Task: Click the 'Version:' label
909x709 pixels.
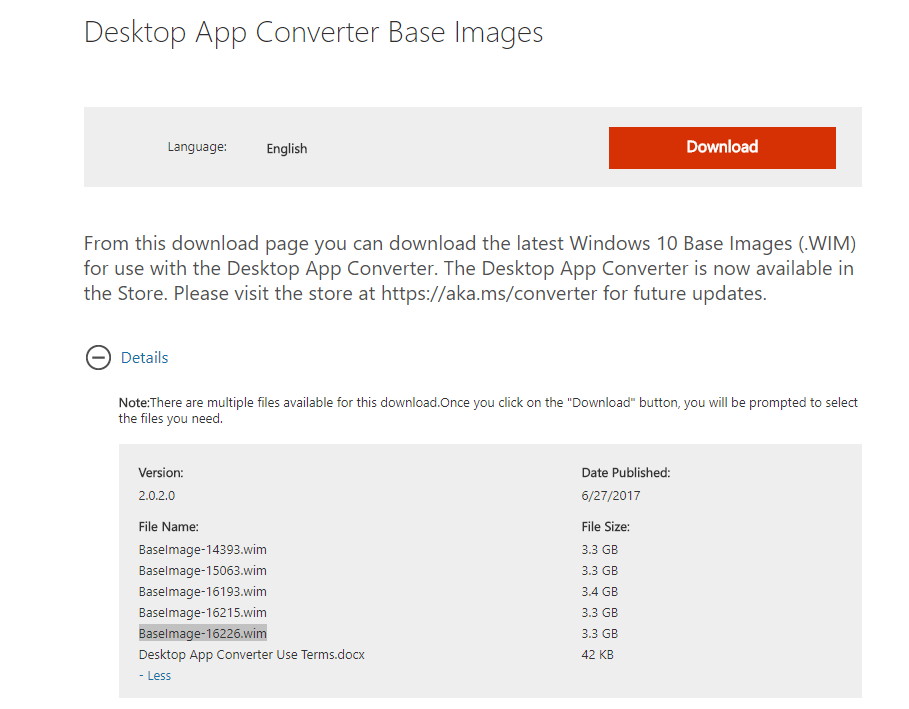Action: (x=161, y=472)
